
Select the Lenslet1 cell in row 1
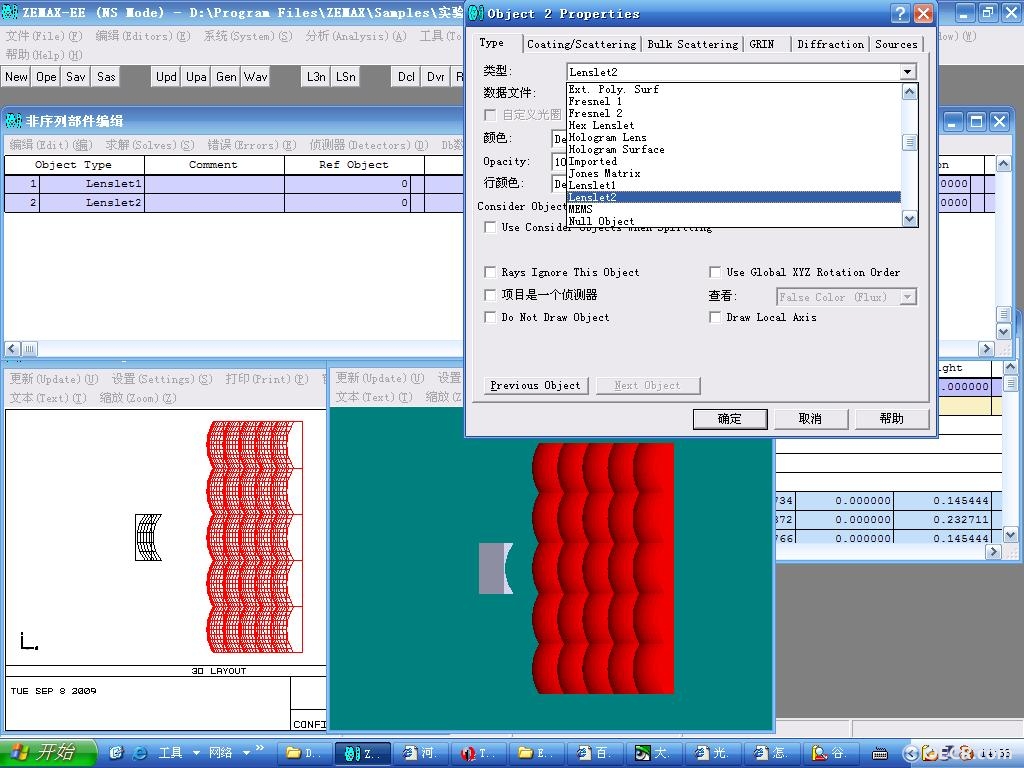click(x=91, y=184)
